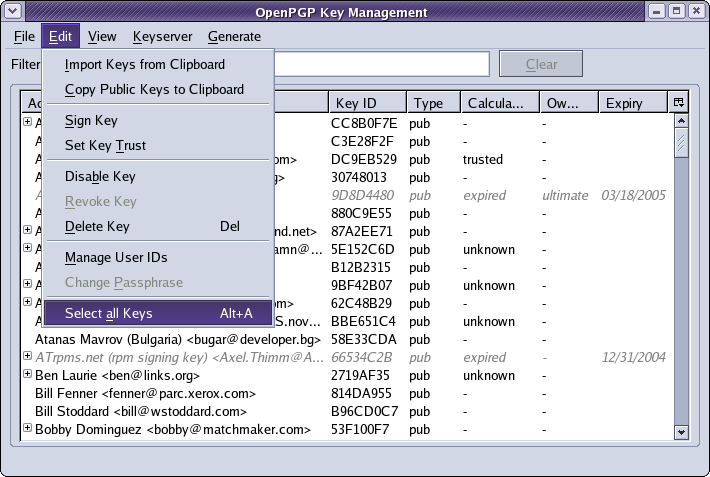
Task: Choose Disable Key from Edit menu
Action: click(x=158, y=176)
